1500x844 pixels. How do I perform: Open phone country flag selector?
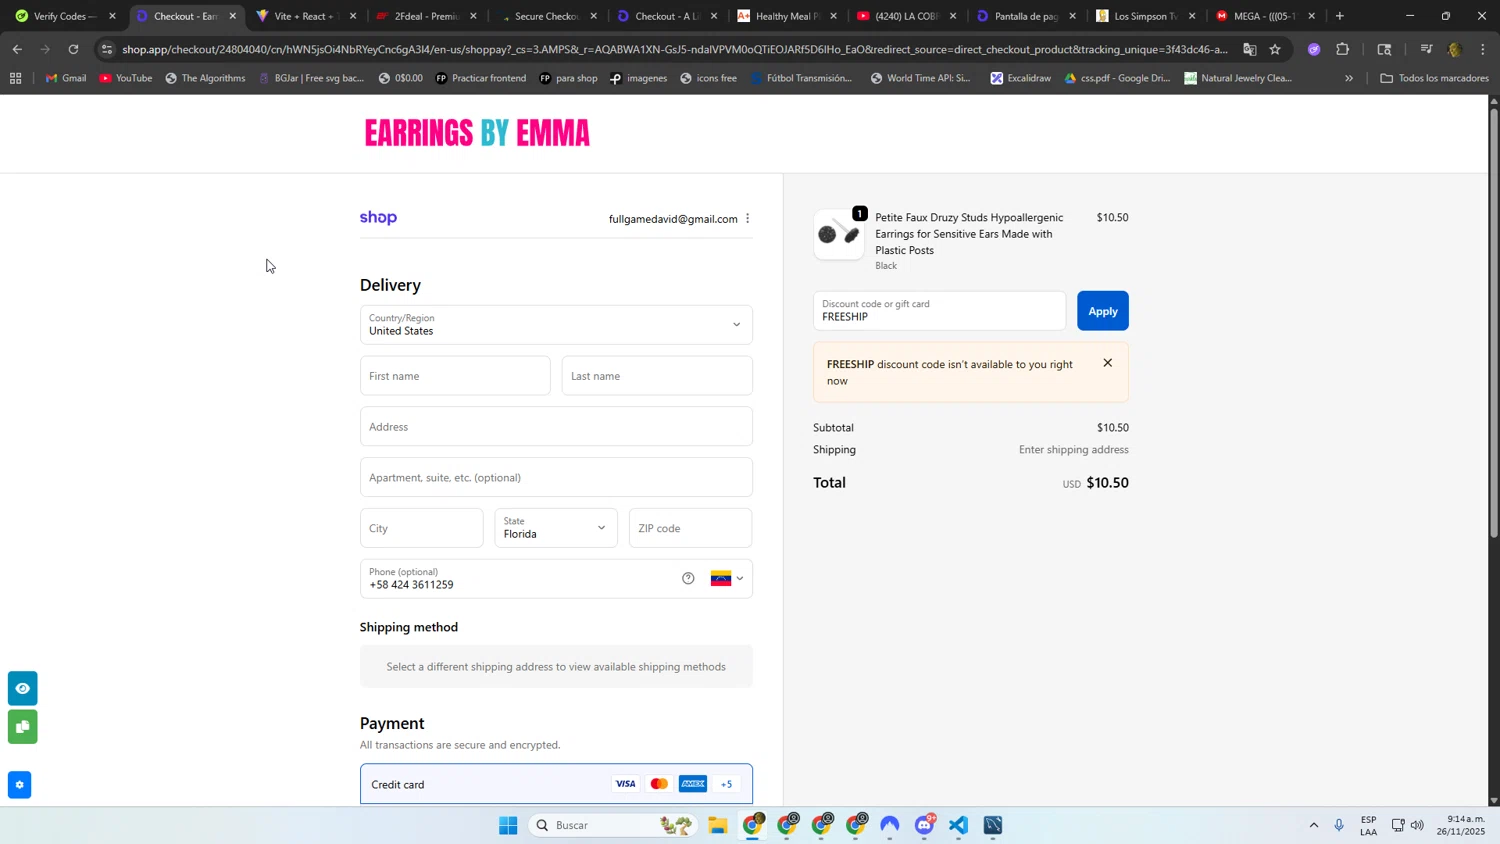[727, 578]
